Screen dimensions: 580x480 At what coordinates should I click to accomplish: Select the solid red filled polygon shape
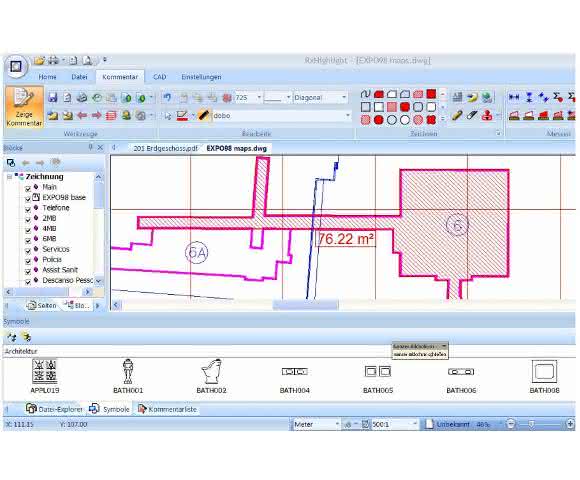click(378, 94)
